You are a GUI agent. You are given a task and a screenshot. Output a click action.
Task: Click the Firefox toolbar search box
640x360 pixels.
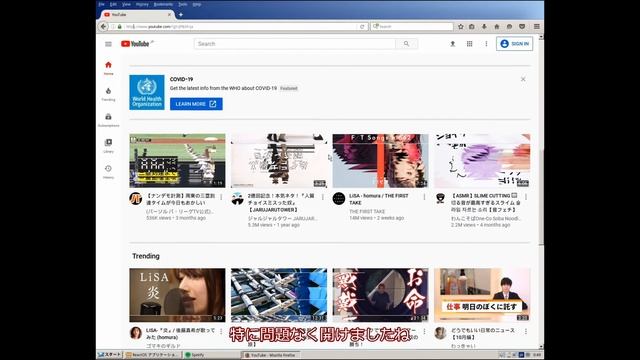412,27
